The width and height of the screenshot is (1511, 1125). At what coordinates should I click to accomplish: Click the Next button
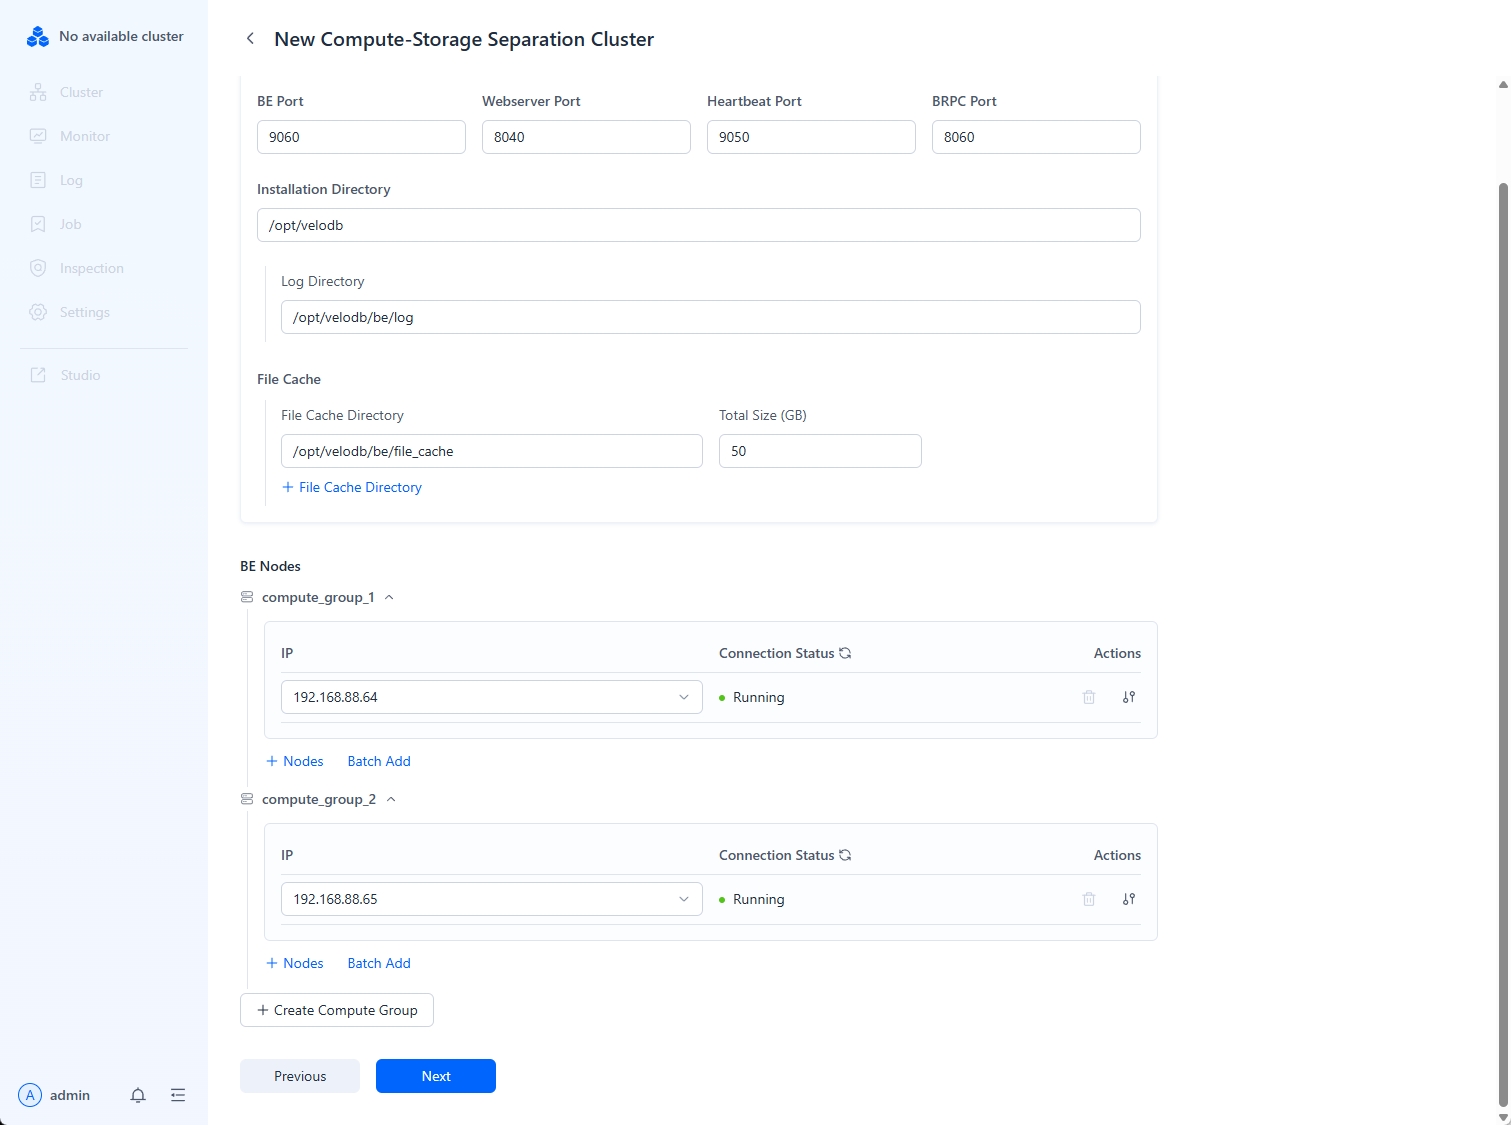click(436, 1076)
